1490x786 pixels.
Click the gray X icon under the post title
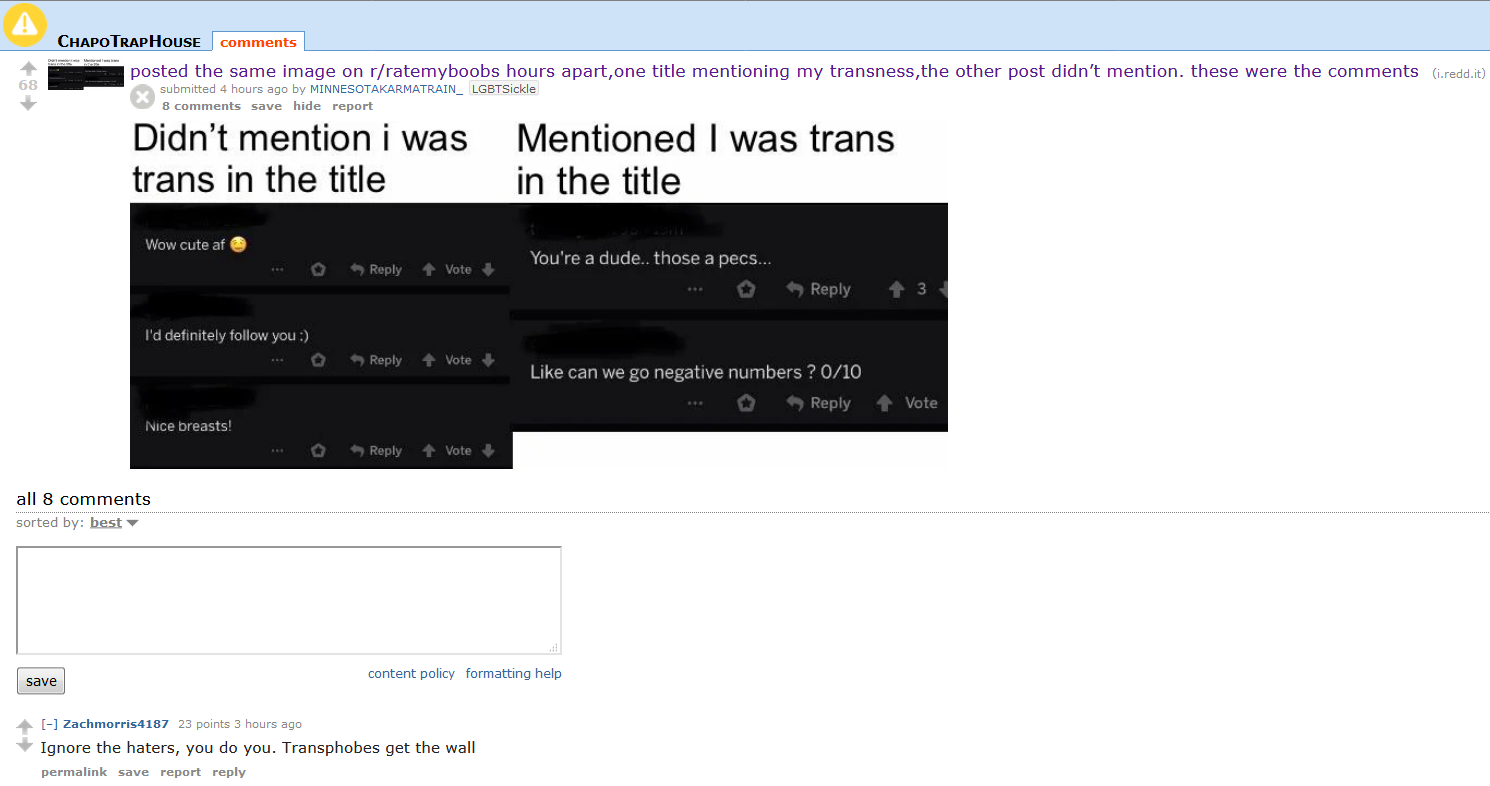point(143,97)
